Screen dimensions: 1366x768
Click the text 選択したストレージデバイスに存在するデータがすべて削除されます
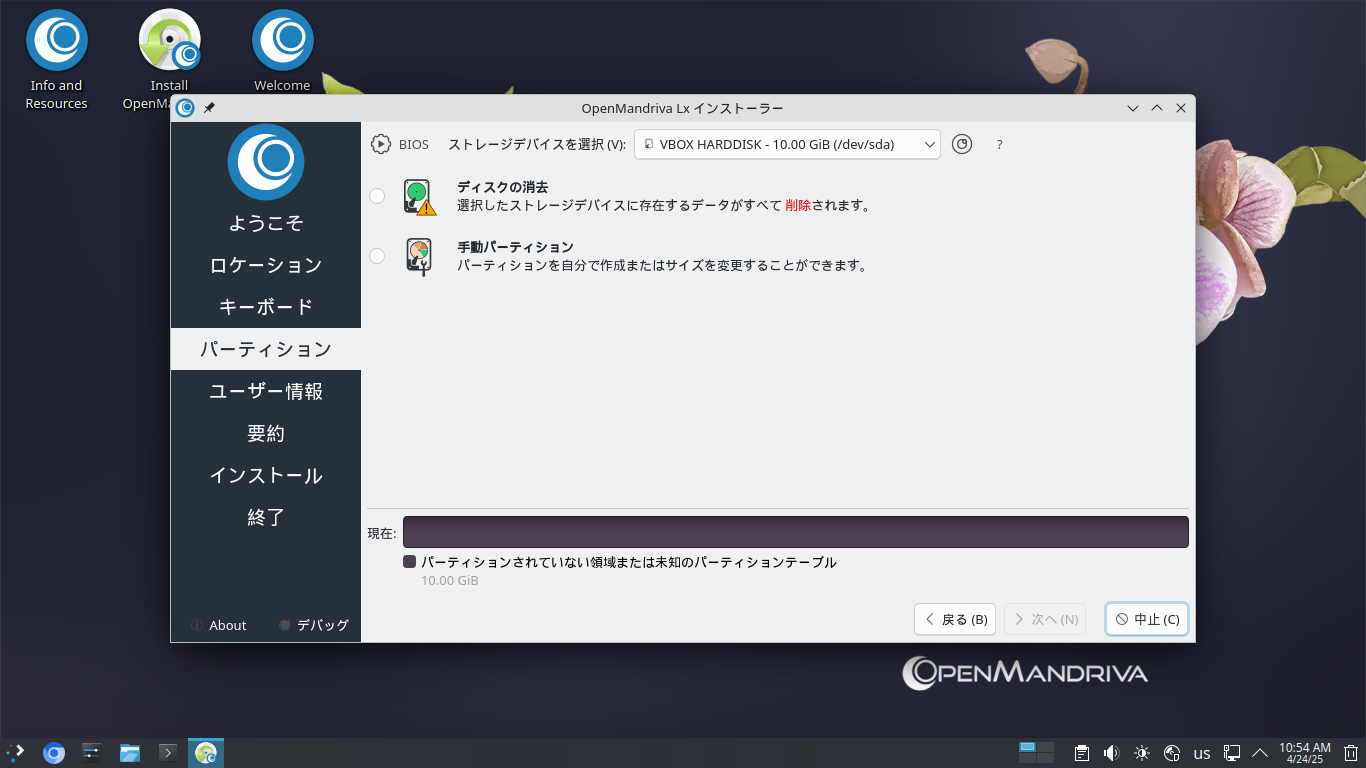tap(664, 206)
